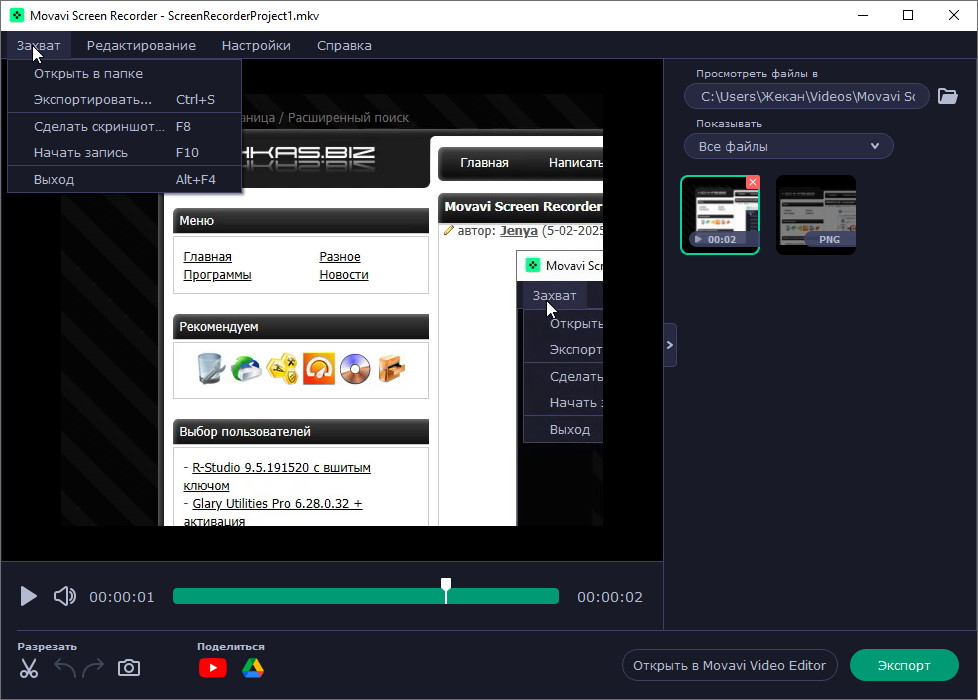Open the folder browse icon next to the path

tap(947, 96)
